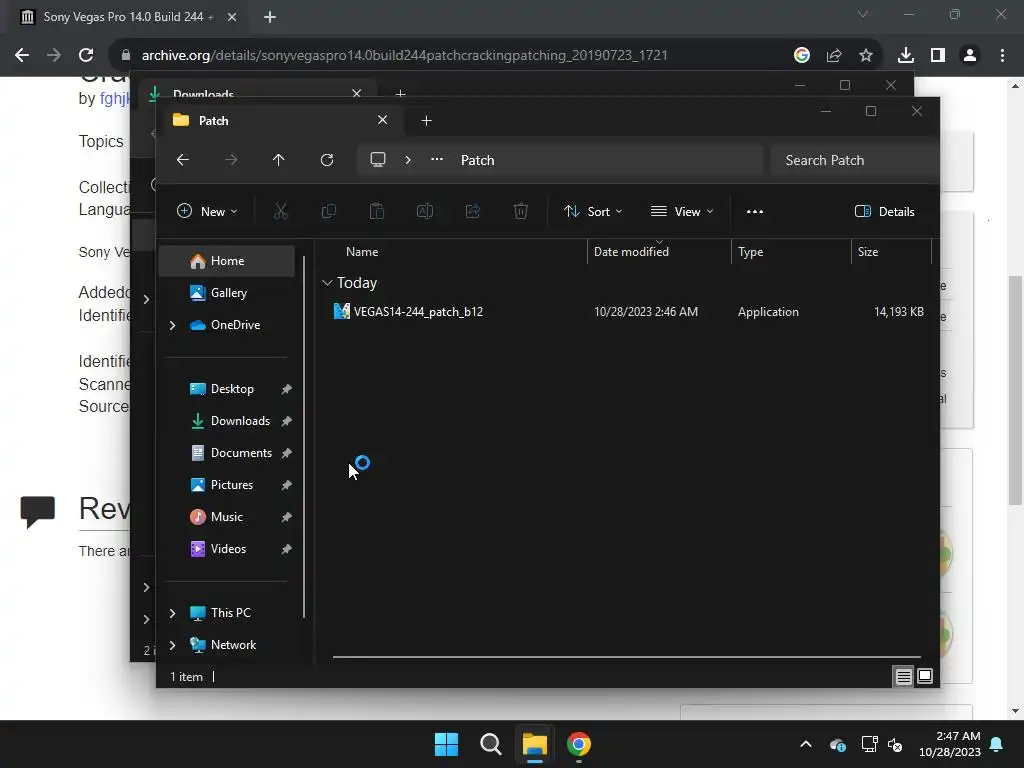Click the Copy icon in Explorer toolbar
This screenshot has width=1024, height=768.
tap(328, 211)
